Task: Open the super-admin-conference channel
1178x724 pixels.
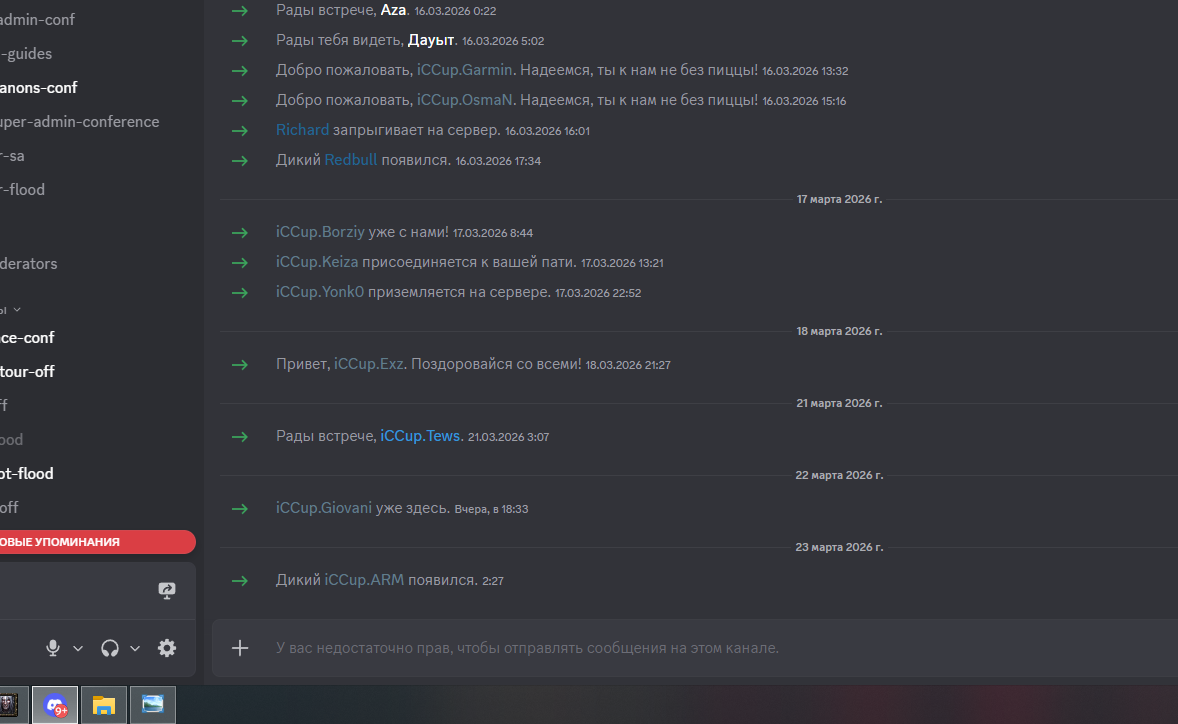Action: pos(80,122)
